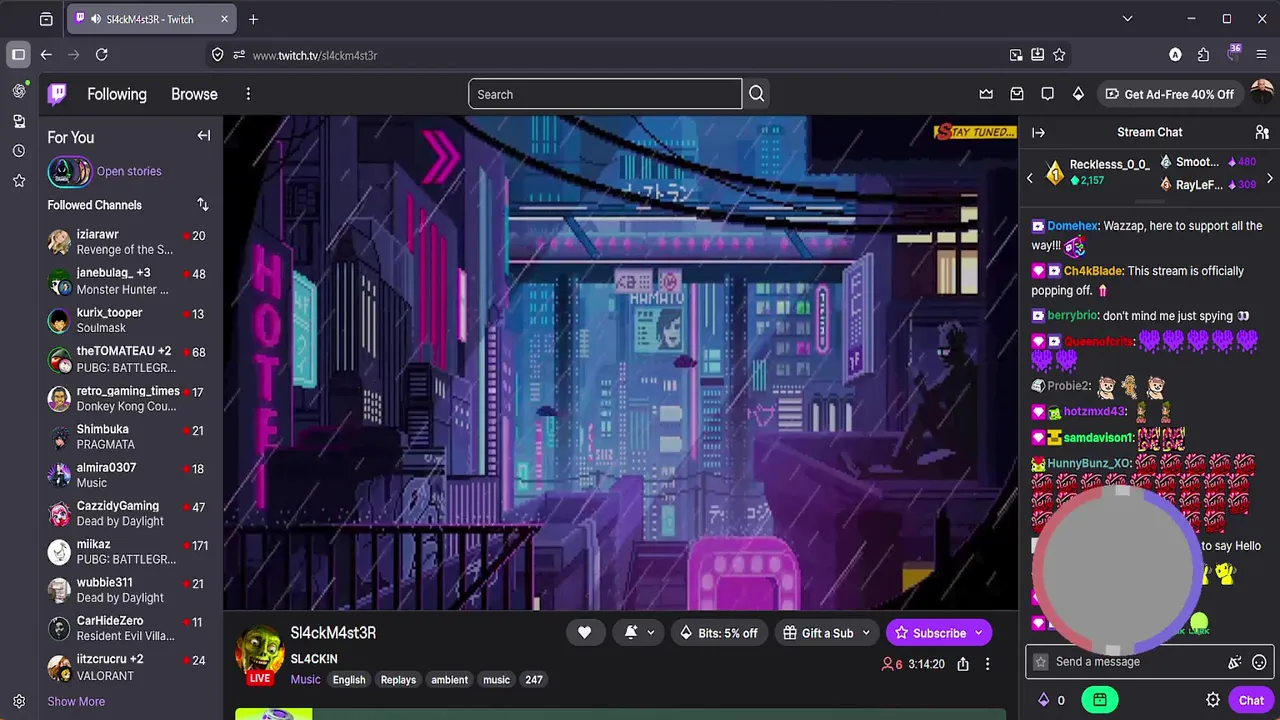Share the stream via share icon
Screen dimensions: 1280x720
click(963, 664)
